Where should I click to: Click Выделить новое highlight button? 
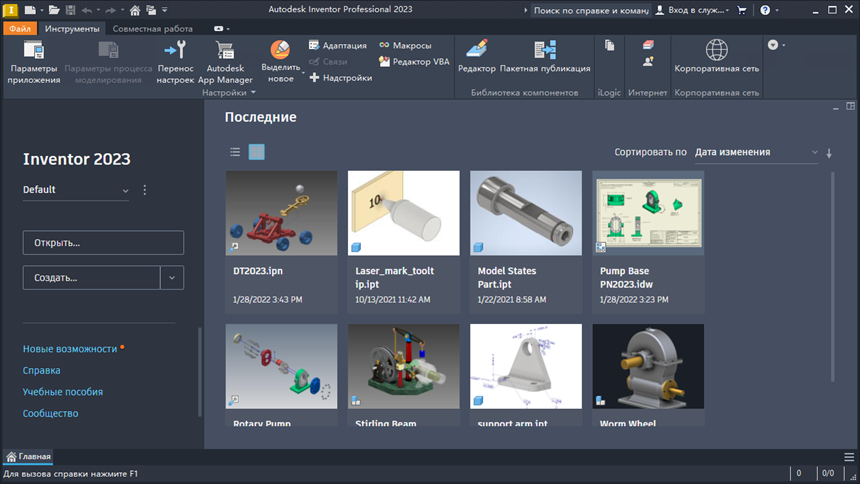click(280, 61)
